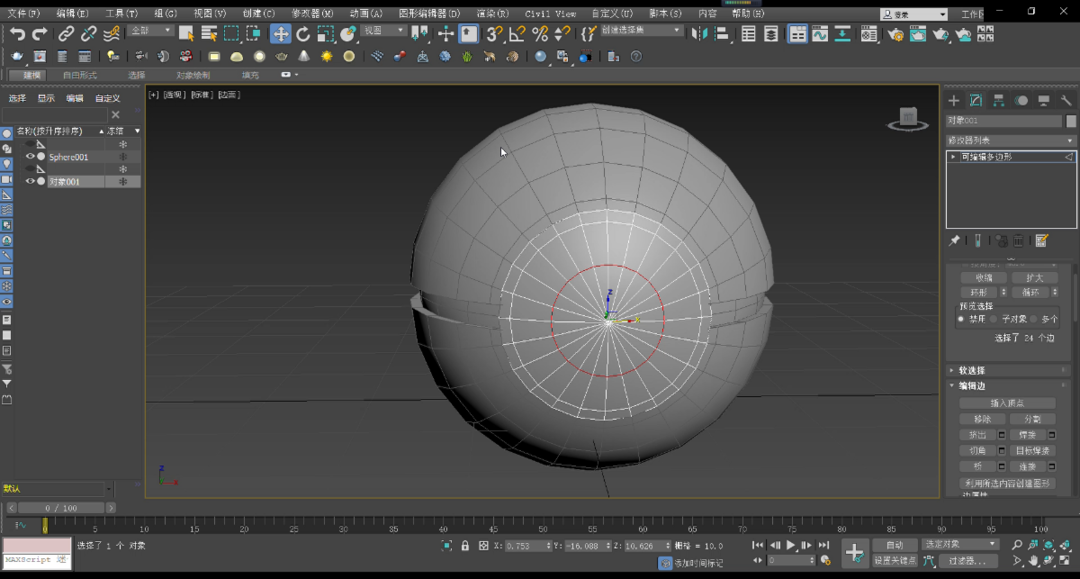This screenshot has width=1080, height=579.
Task: Click the 利用所选内容创建图形 button
Action: click(x=1007, y=483)
